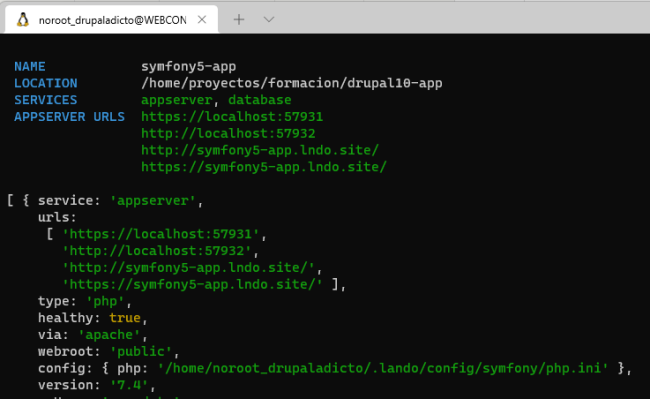Click the service: 'appserver' line
650x399 pixels.
click(120, 201)
